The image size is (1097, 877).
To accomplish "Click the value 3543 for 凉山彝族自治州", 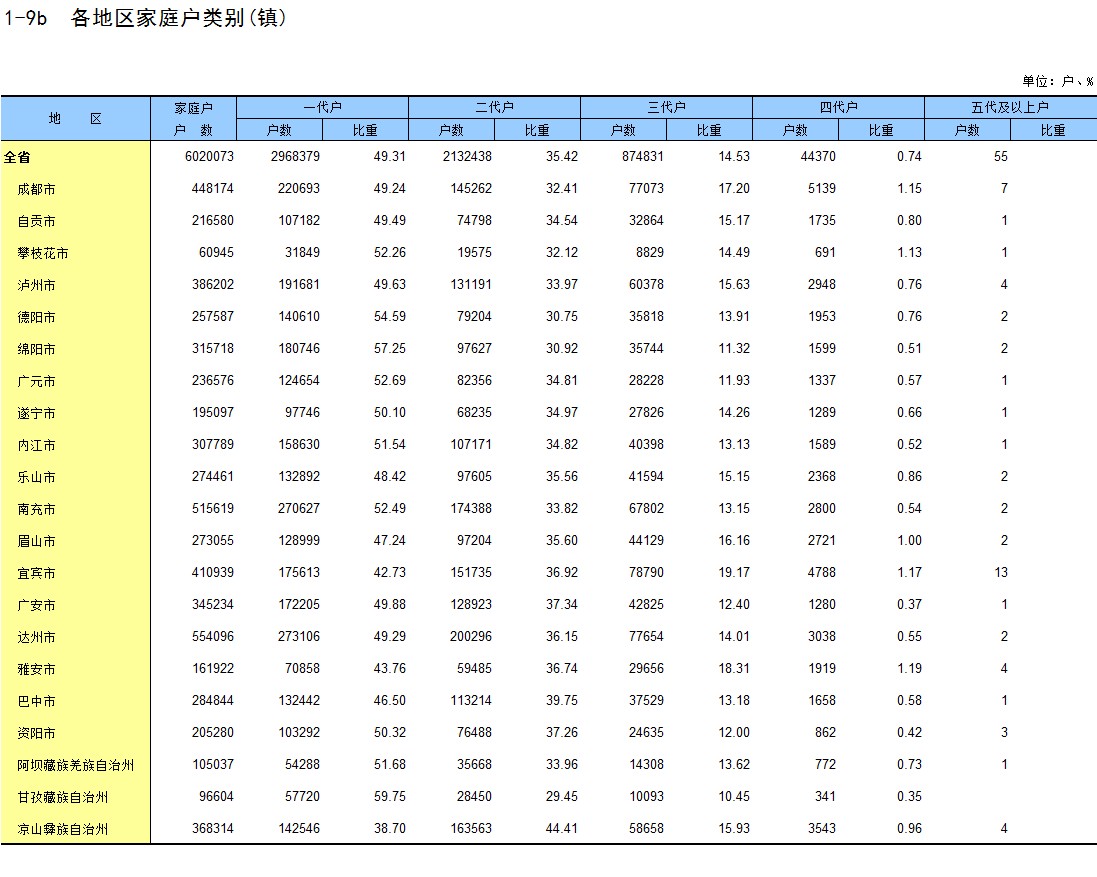I will [822, 829].
